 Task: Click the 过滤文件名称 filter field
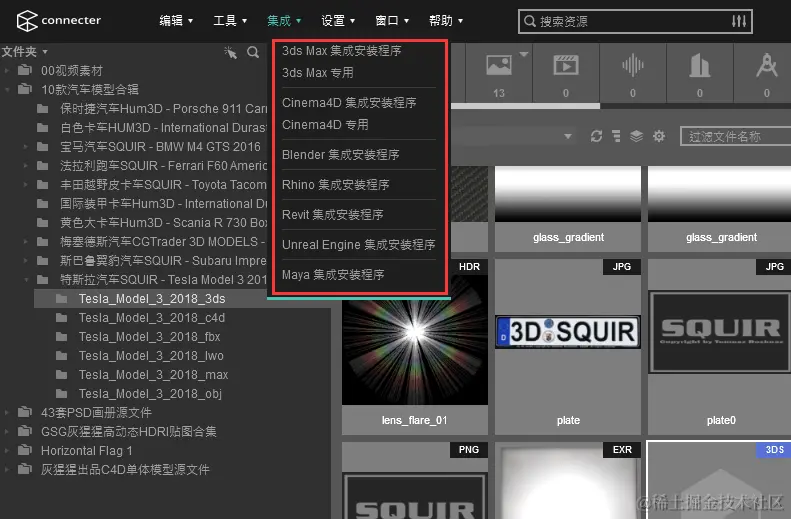[736, 137]
